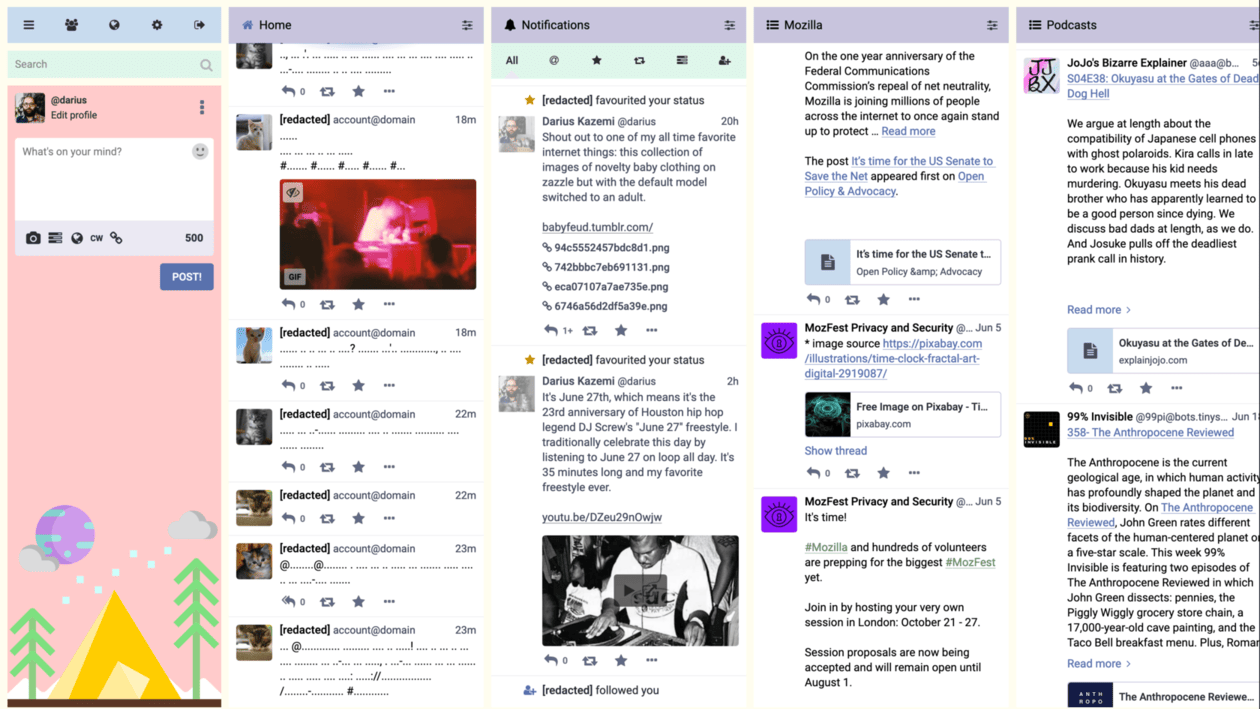Open more options on the DJ Screw post
Viewport: 1260px width, 709px height.
pos(652,660)
